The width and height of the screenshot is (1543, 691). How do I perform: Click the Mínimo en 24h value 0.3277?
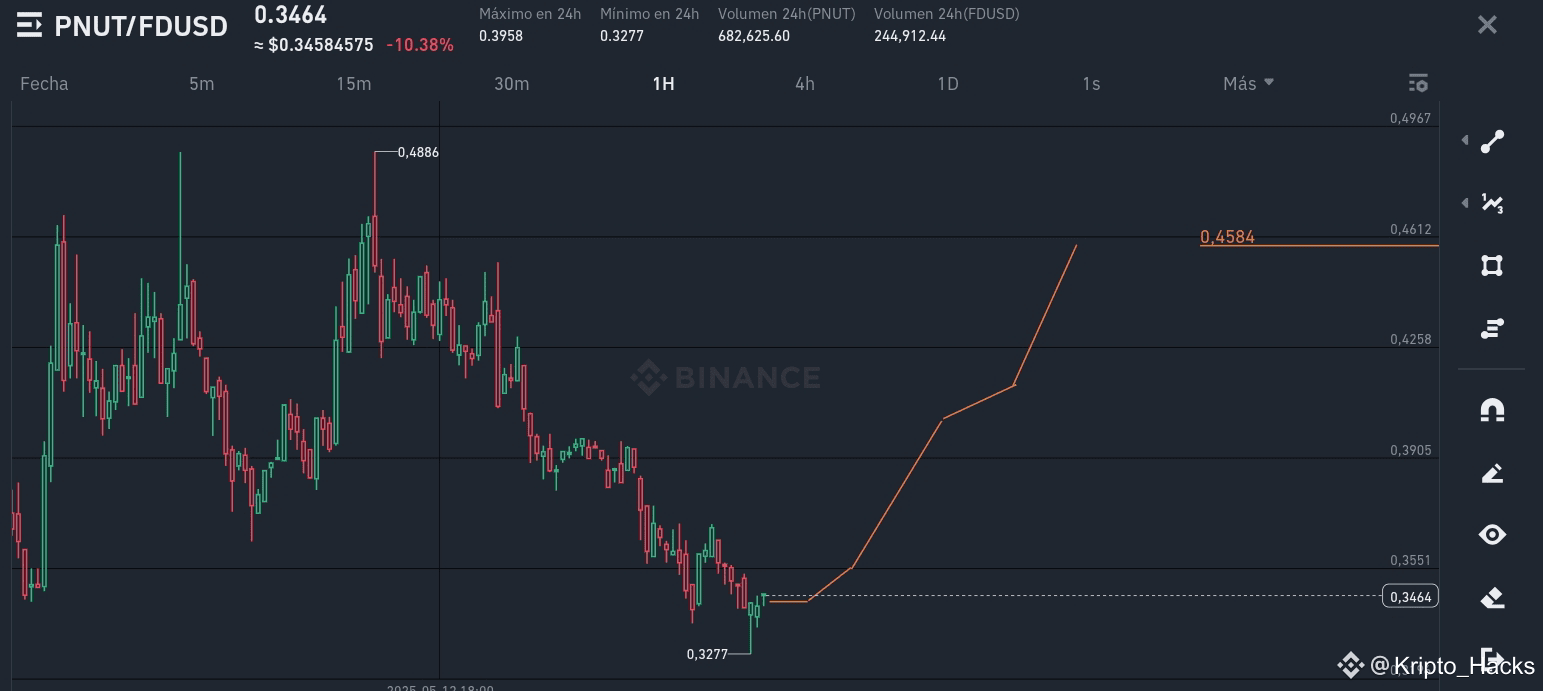[622, 36]
